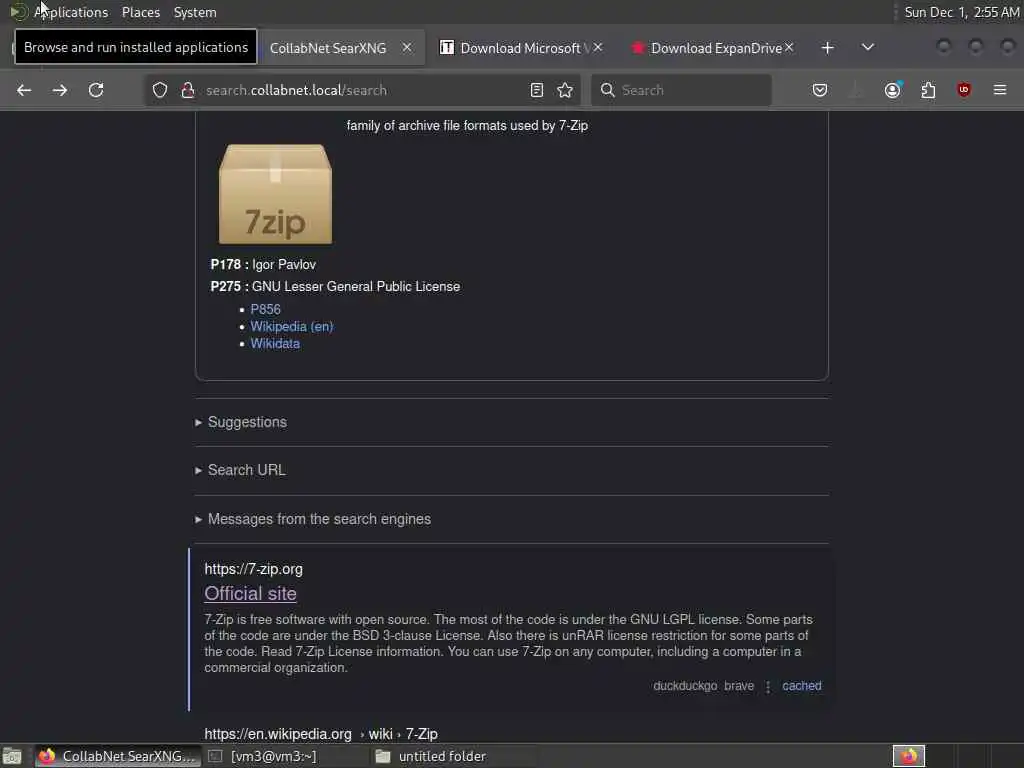Open the uBlock Origin extension
The height and width of the screenshot is (768, 1024).
pyautogui.click(x=964, y=90)
